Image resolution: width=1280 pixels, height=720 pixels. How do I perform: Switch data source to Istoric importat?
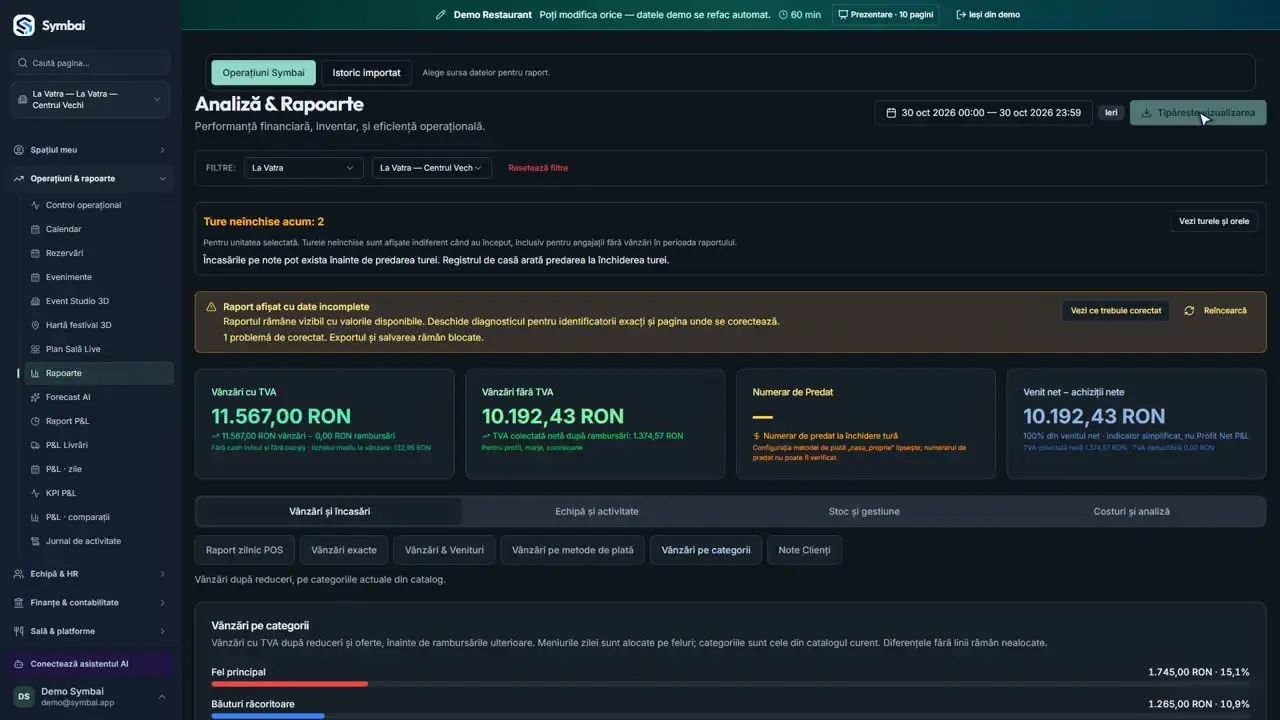[x=367, y=73]
